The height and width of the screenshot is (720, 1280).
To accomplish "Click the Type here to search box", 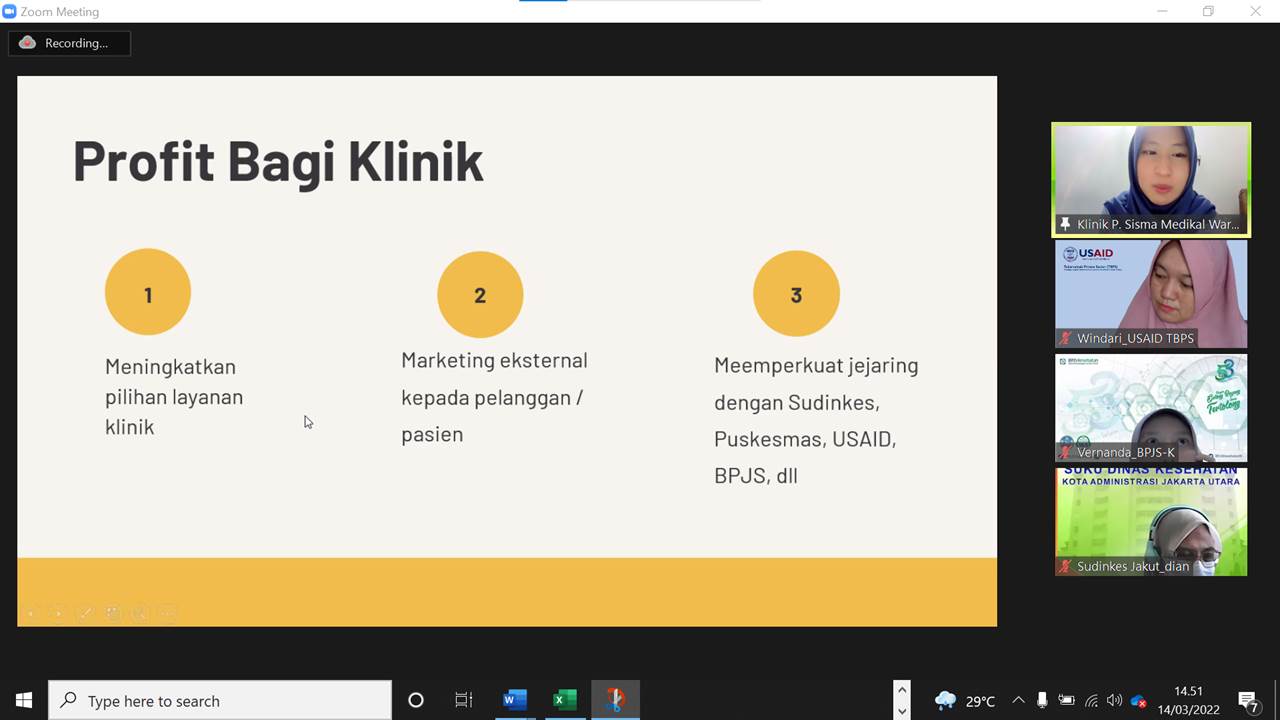I will point(220,700).
